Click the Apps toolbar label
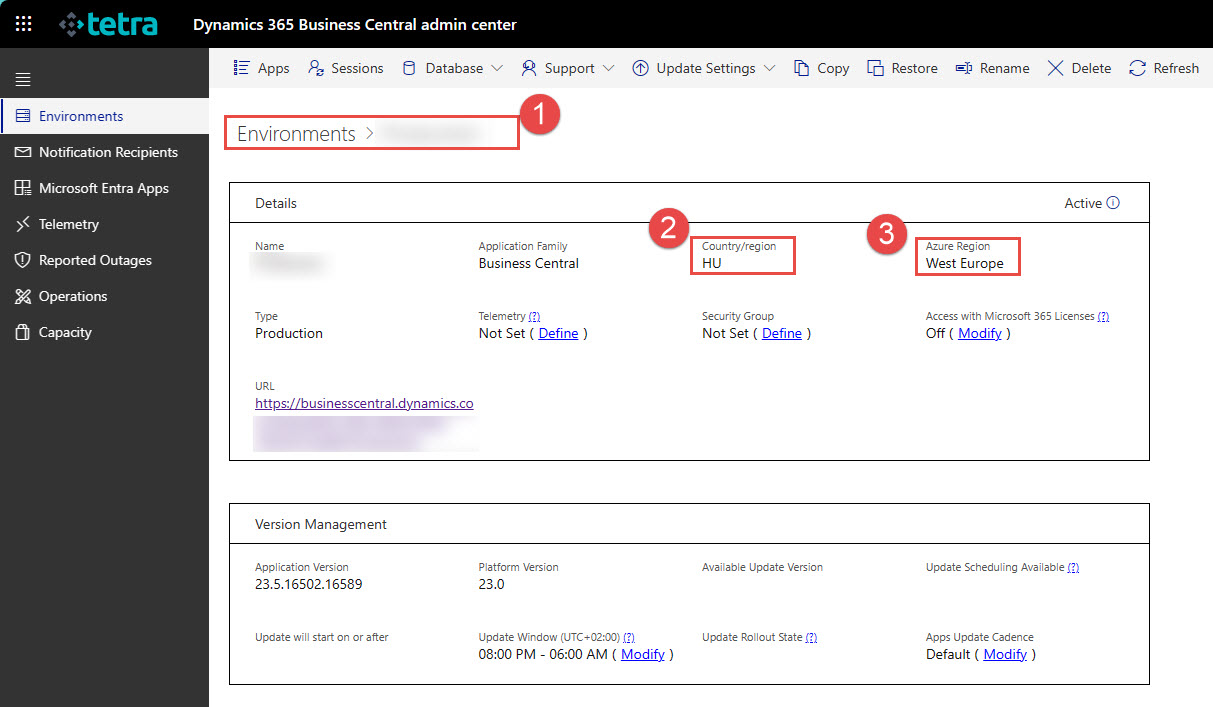 pos(274,68)
